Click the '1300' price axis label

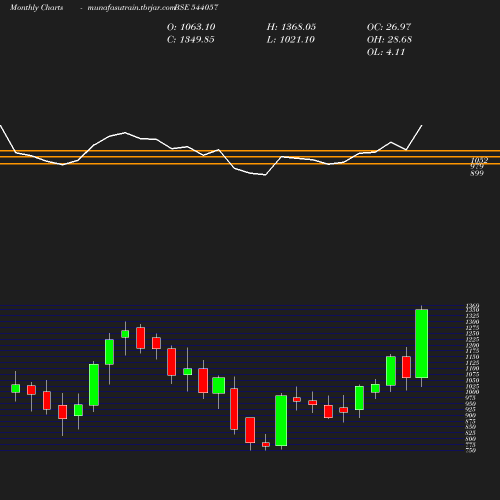pyautogui.click(x=472, y=322)
